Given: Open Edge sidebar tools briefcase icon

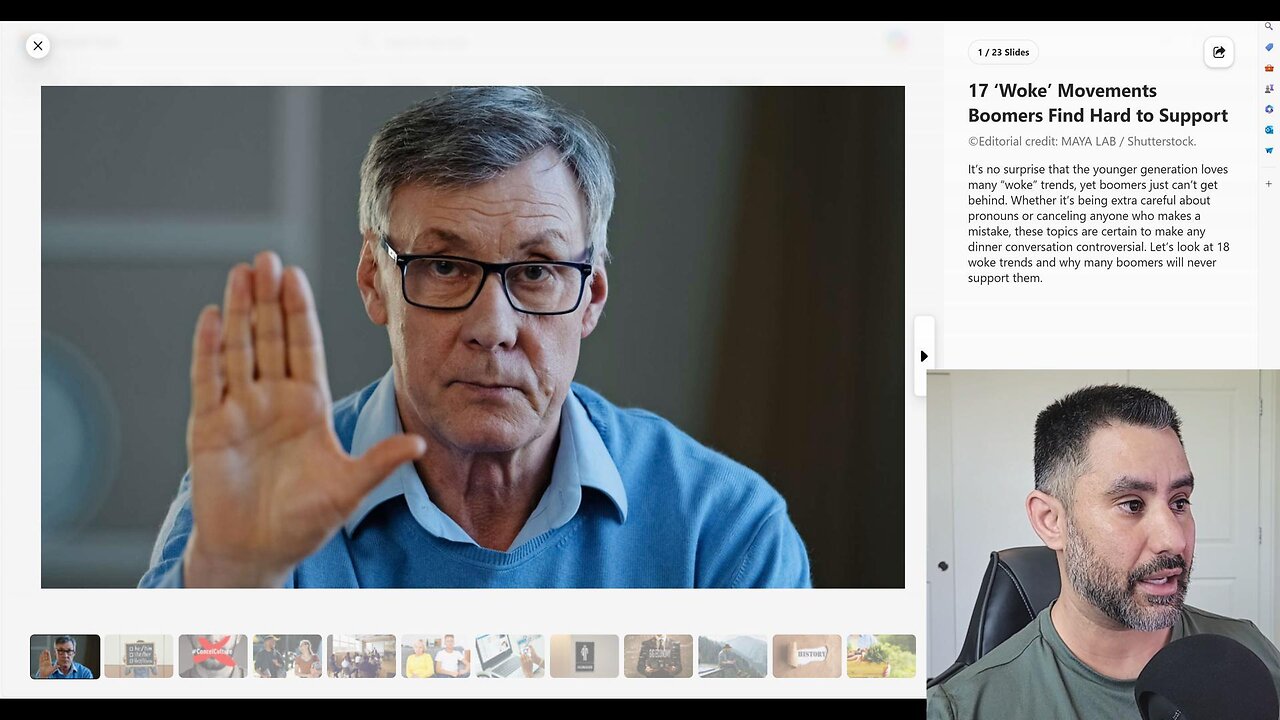Looking at the screenshot, I should click(1269, 68).
